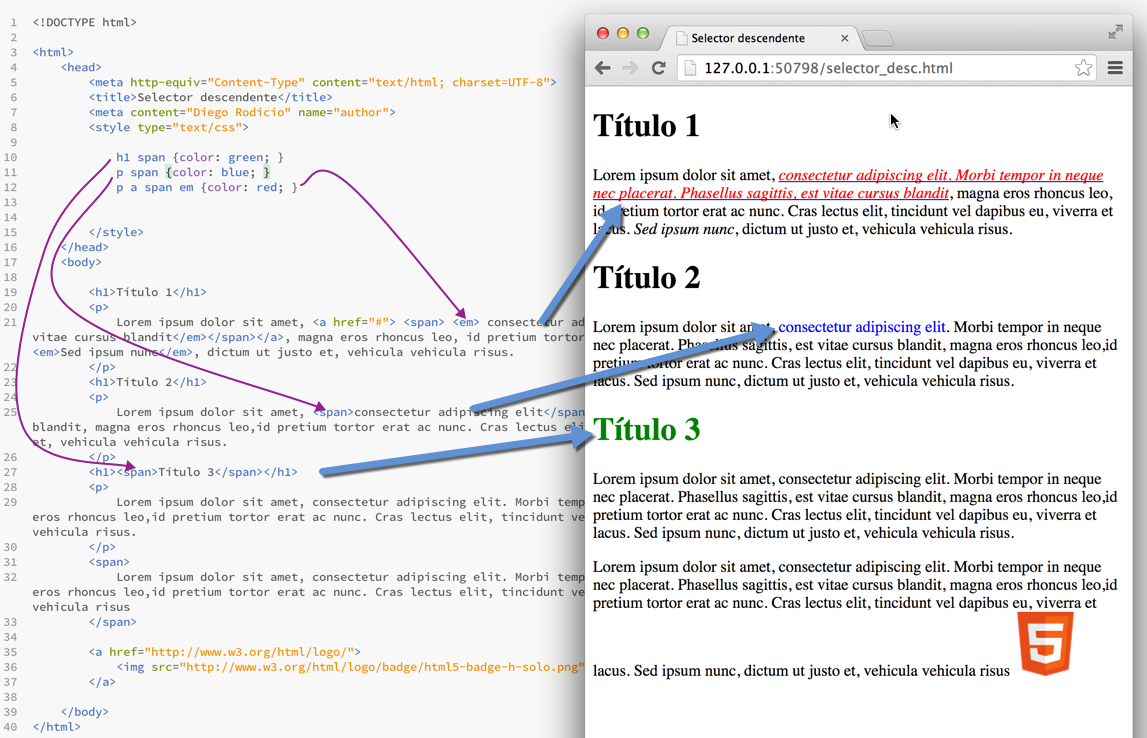Click the green "Título 3" heading
1147x738 pixels.
point(646,429)
